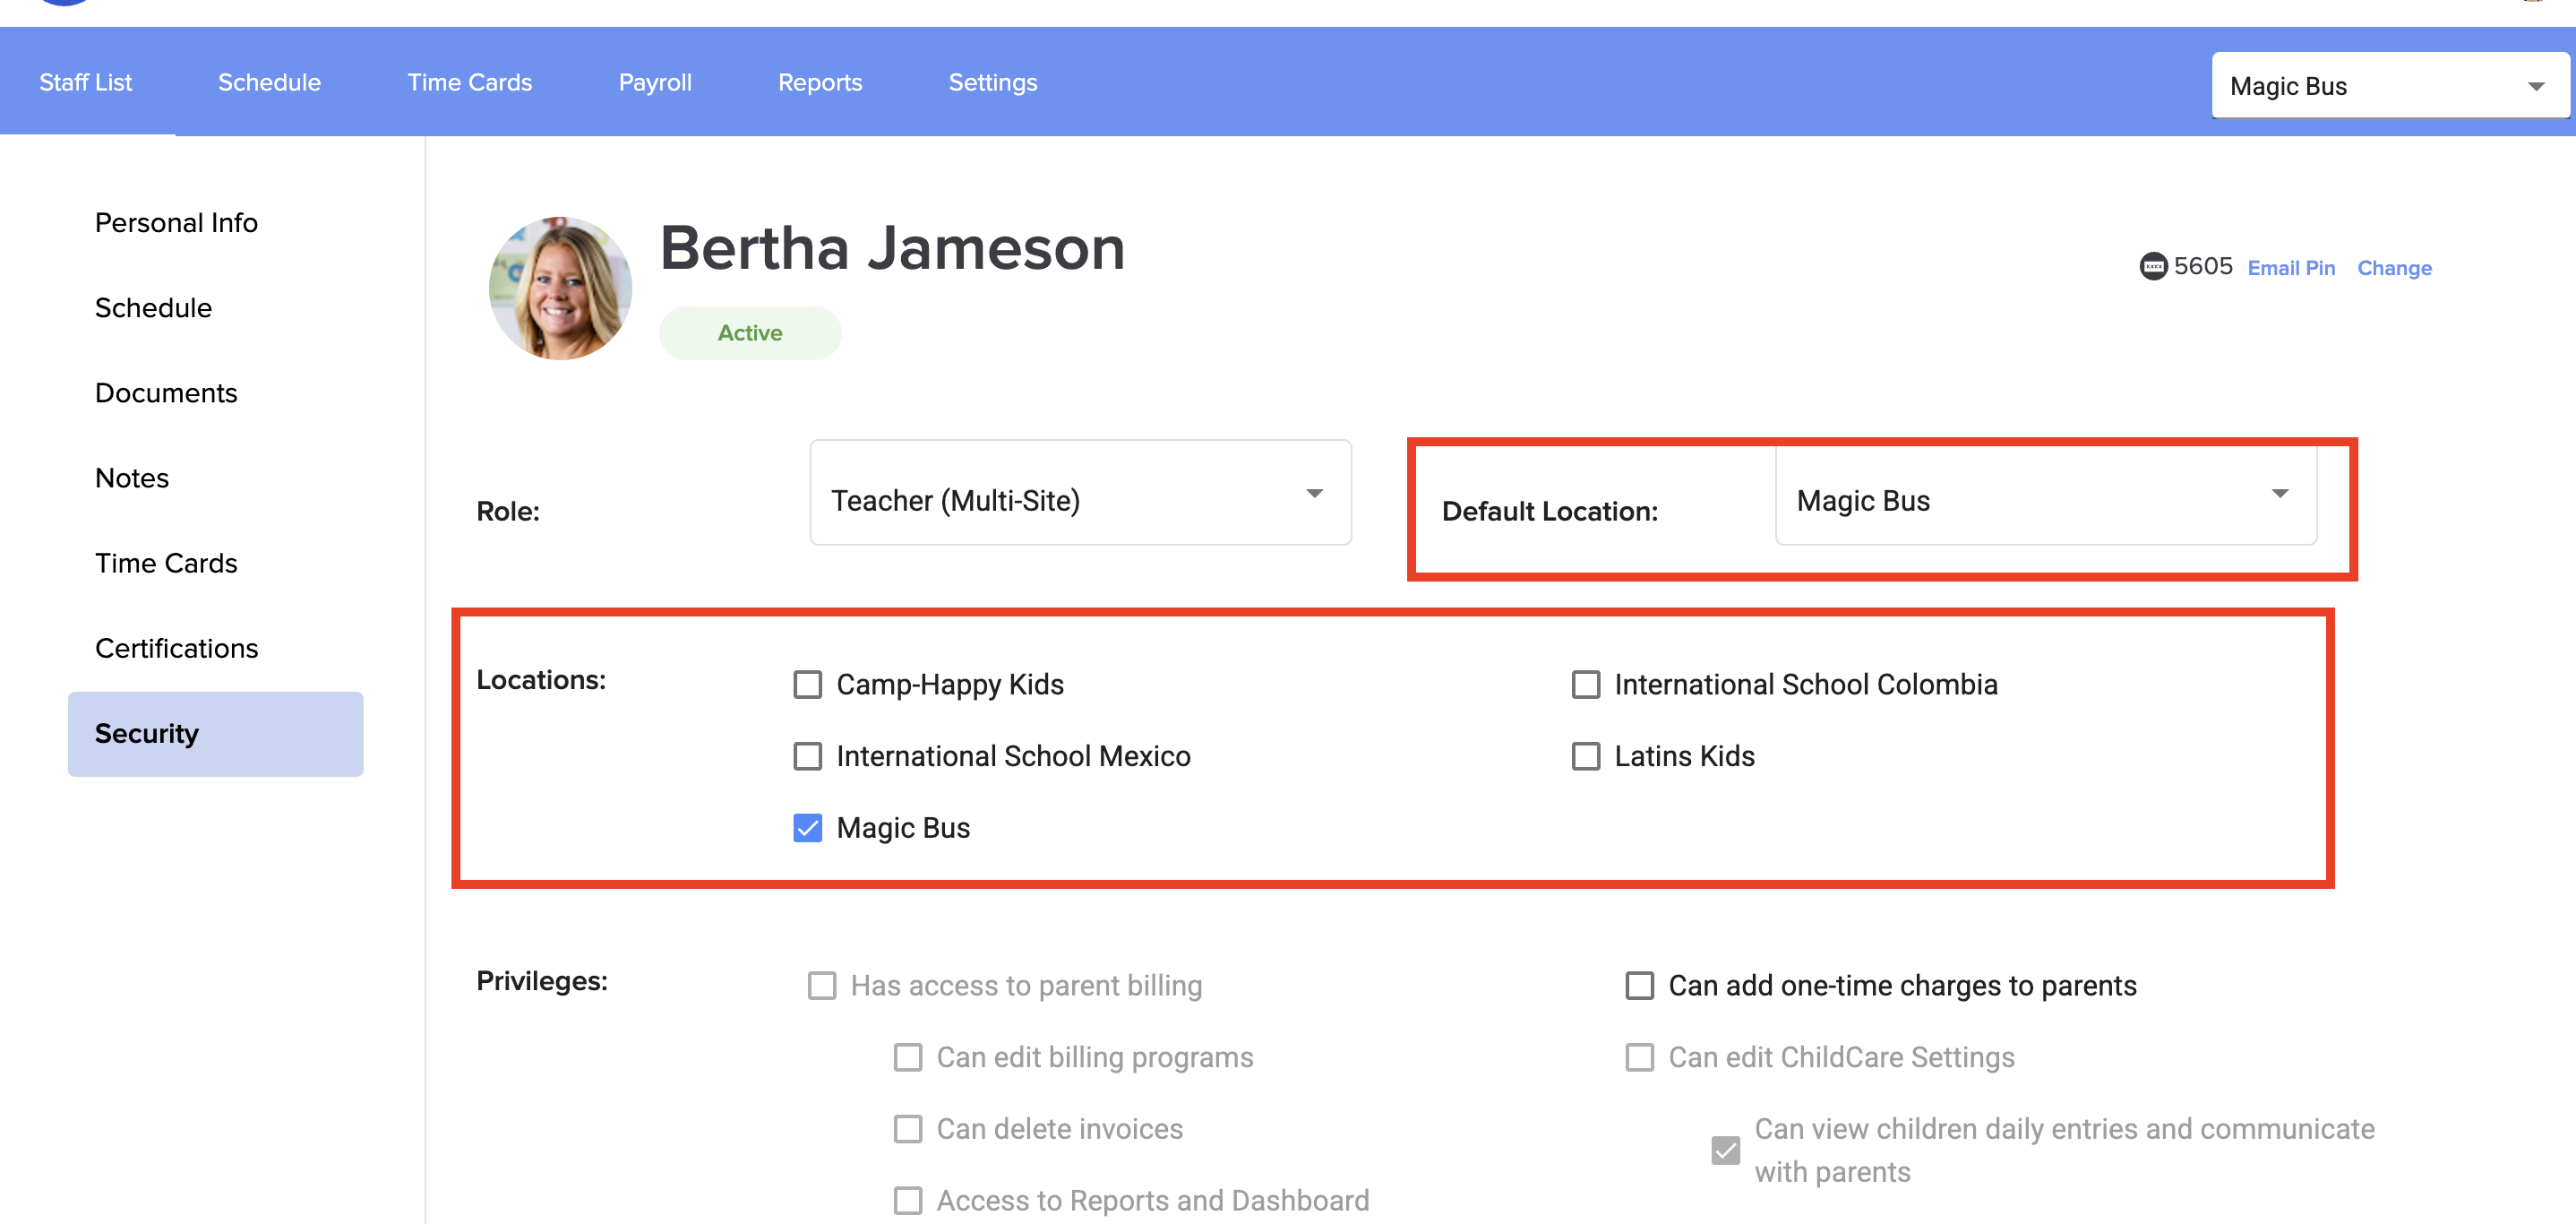2576x1224 pixels.
Task: Open Personal Info in the sidebar
Action: tap(176, 222)
